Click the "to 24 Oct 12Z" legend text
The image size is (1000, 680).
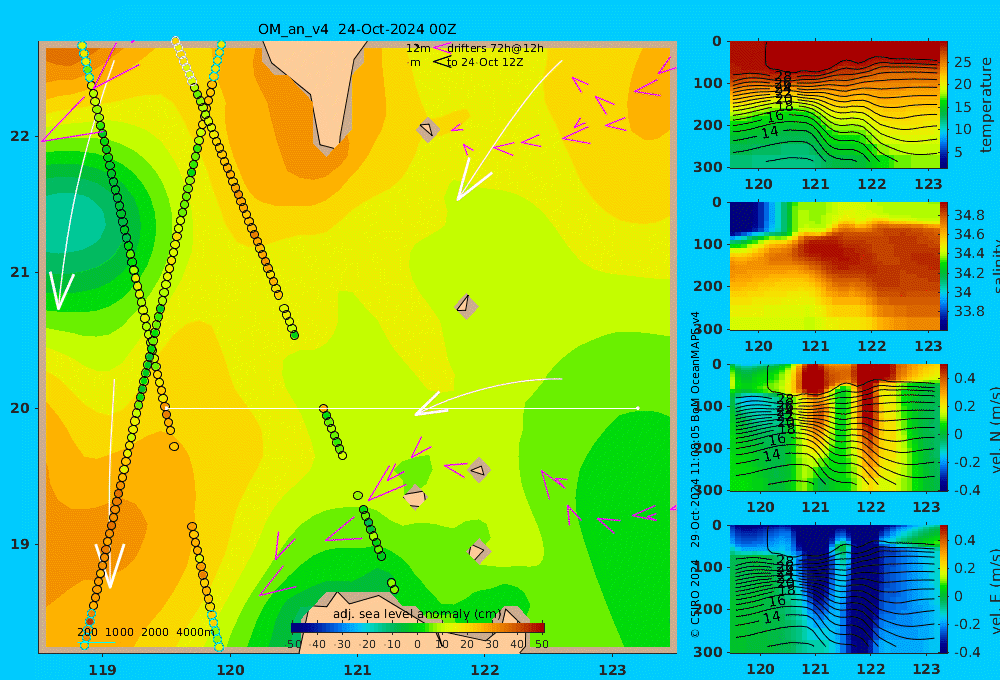click(485, 63)
